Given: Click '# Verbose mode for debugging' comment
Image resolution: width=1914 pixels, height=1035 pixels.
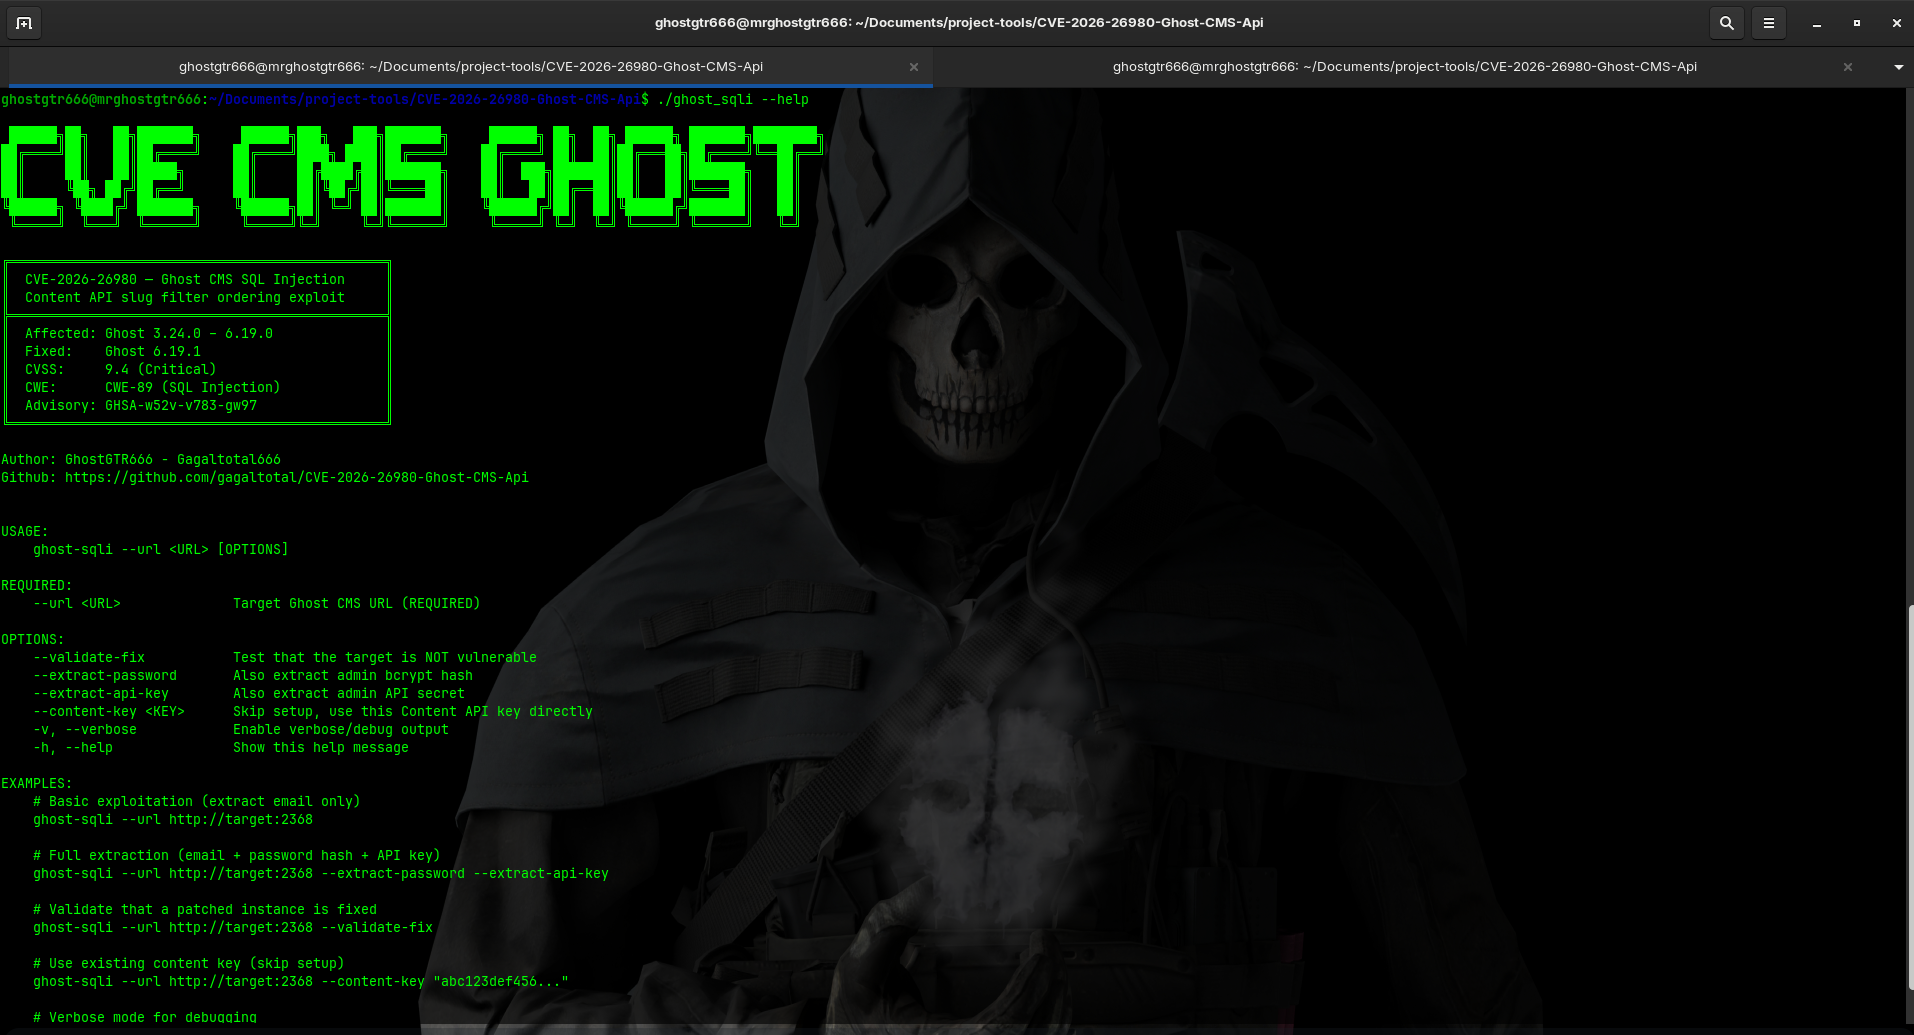Looking at the screenshot, I should tap(145, 1018).
